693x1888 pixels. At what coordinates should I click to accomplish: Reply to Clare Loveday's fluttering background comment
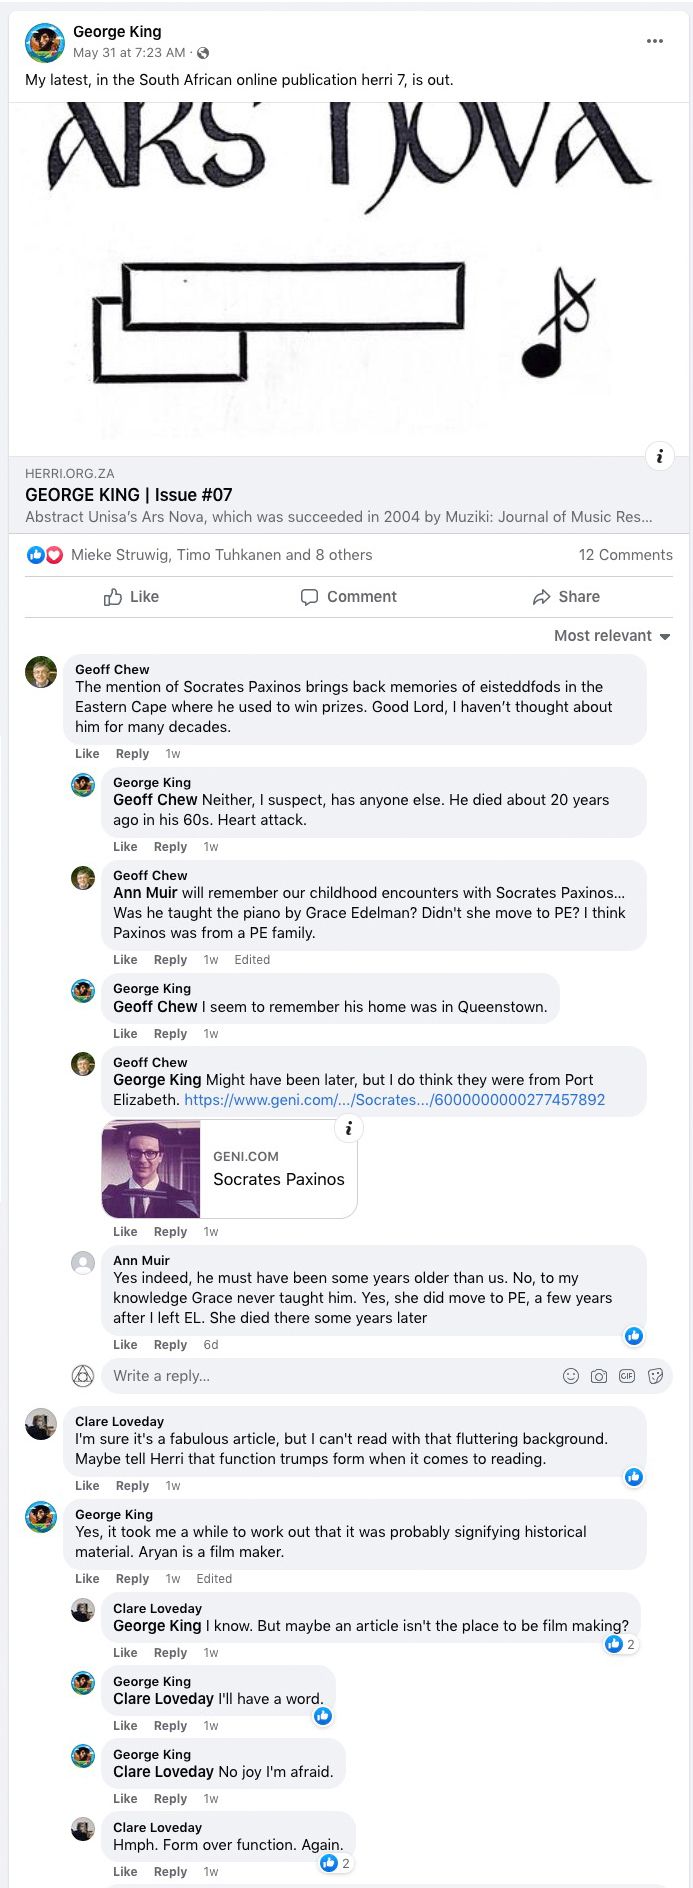click(132, 1486)
